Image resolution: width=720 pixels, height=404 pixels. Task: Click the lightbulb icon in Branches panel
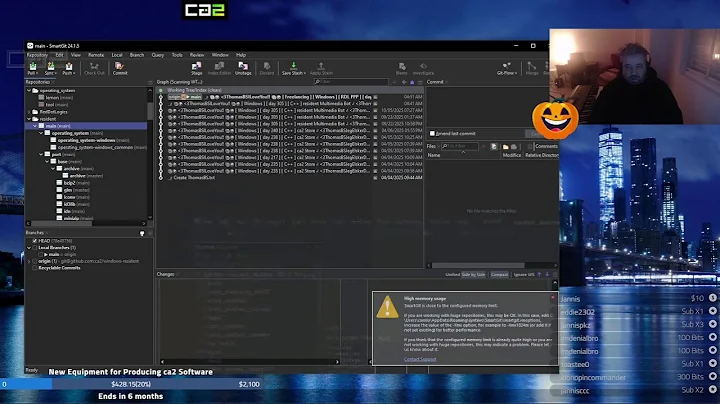(x=142, y=233)
